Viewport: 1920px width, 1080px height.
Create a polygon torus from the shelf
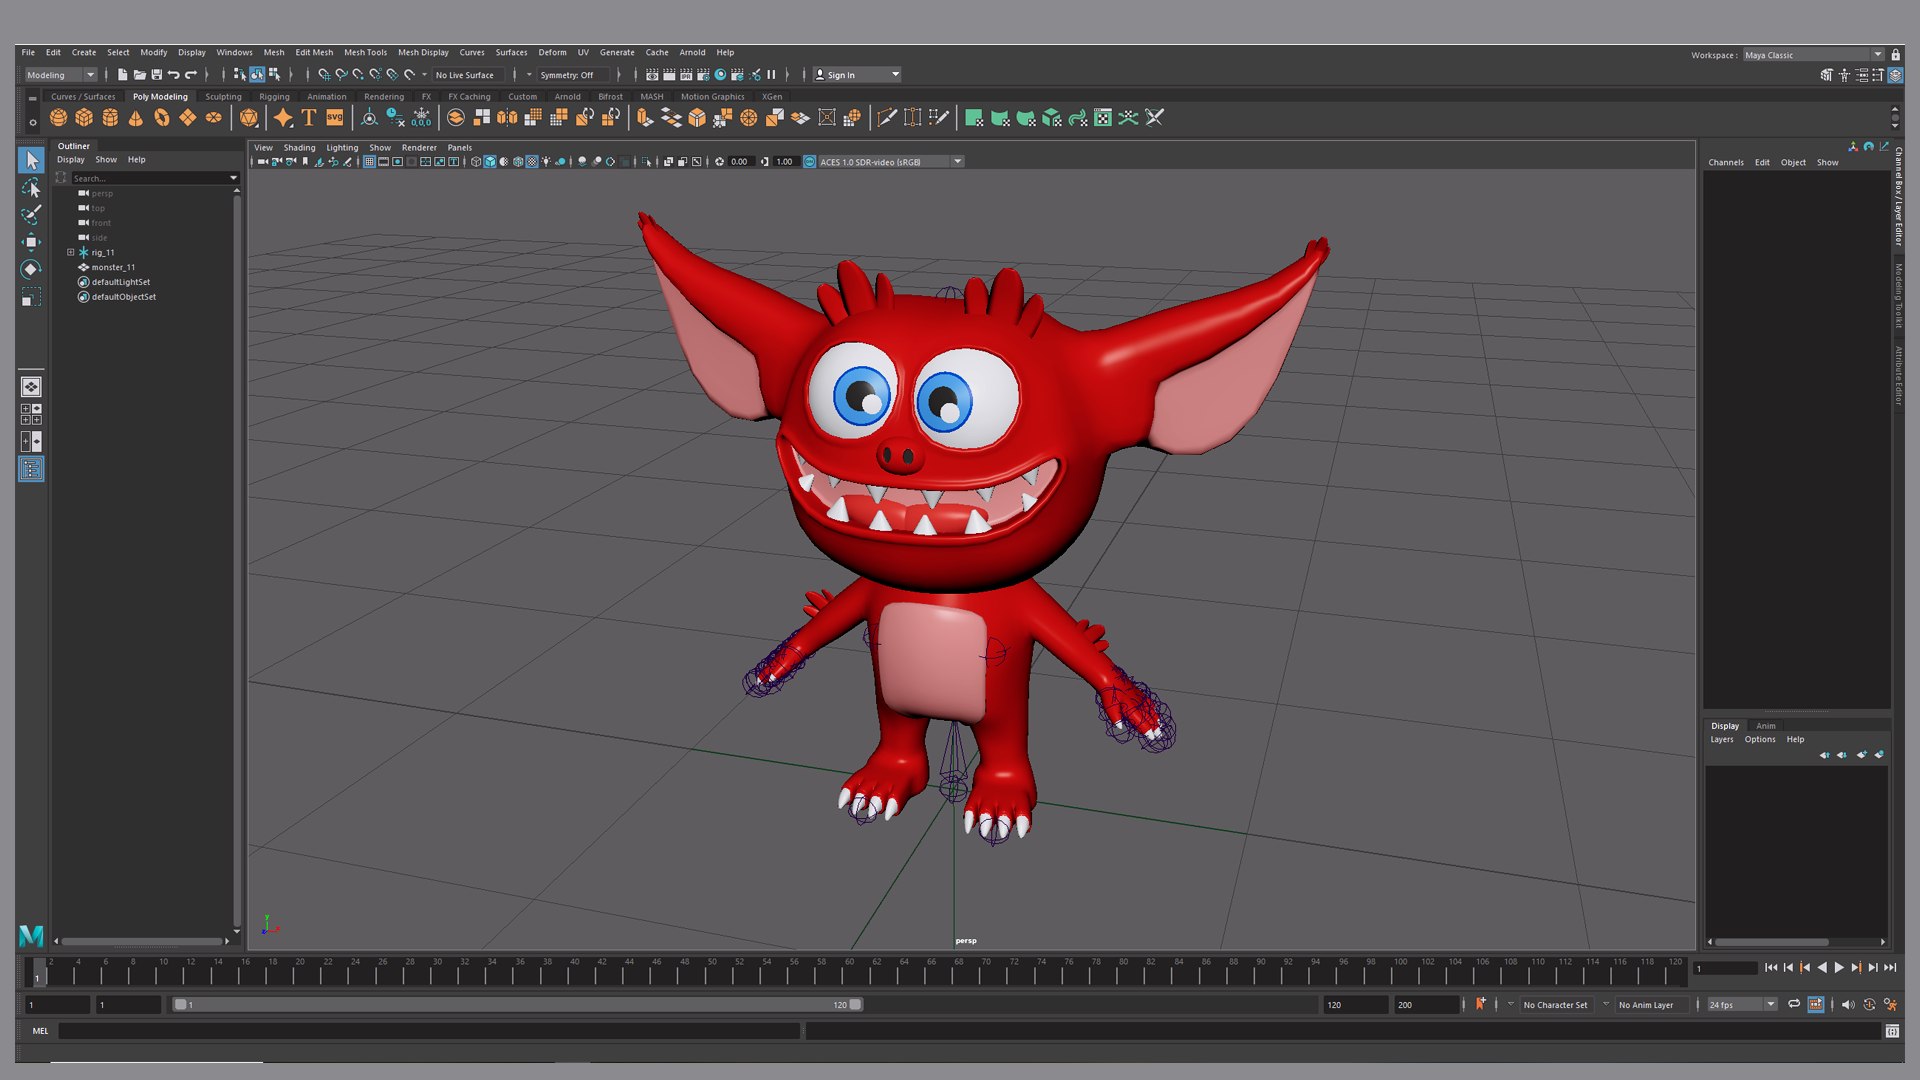coord(162,118)
